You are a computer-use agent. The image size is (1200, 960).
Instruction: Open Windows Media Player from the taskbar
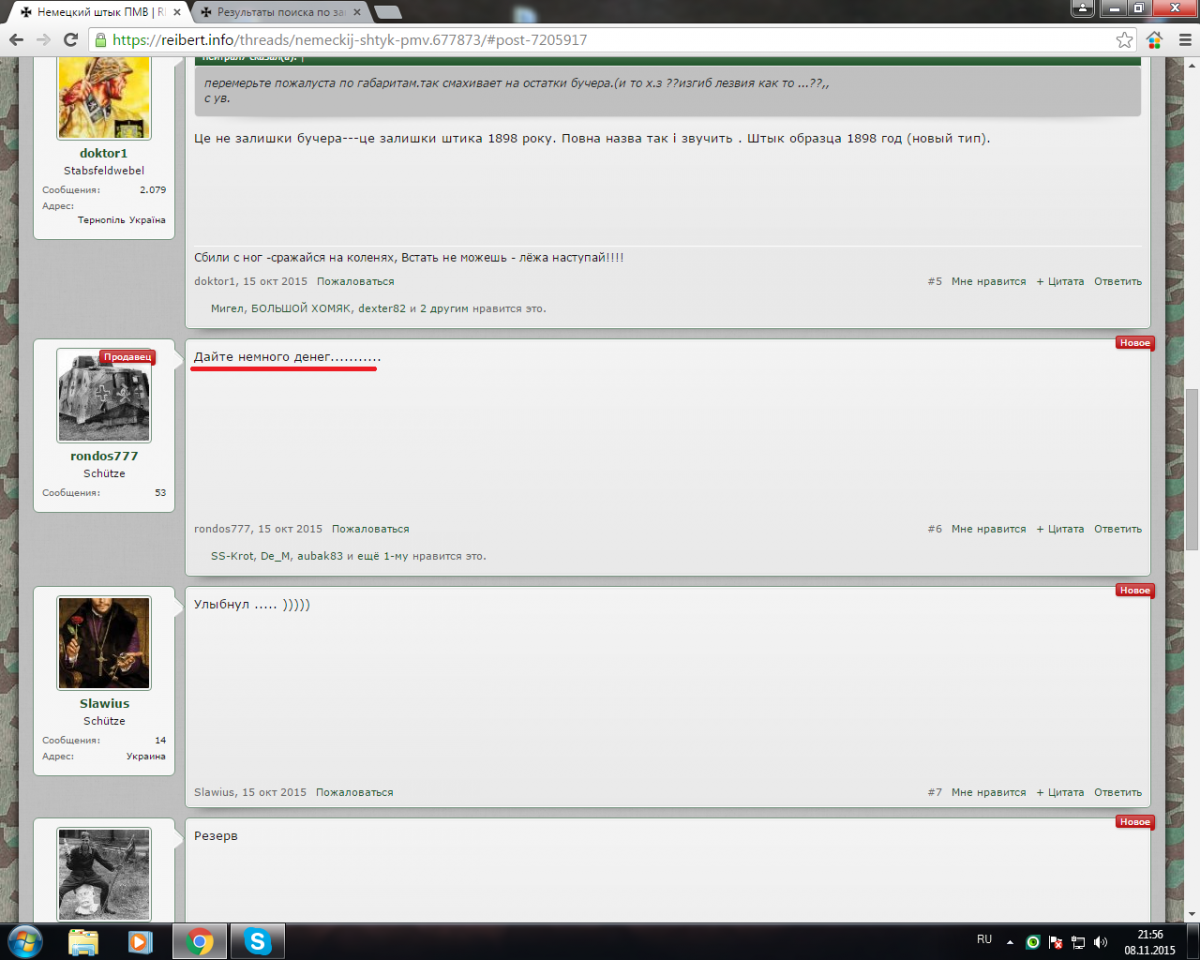click(x=141, y=941)
